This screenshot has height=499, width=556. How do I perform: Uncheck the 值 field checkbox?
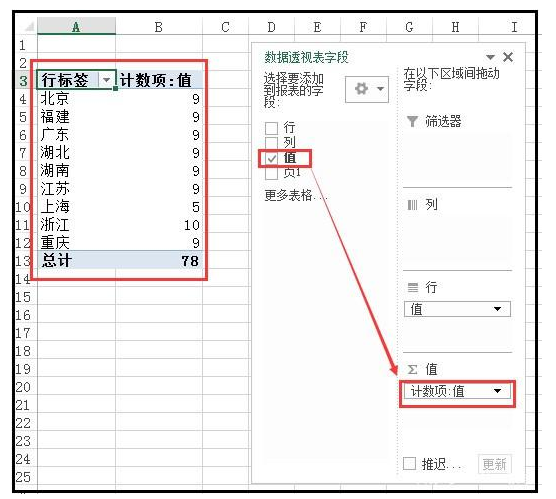[x=272, y=158]
